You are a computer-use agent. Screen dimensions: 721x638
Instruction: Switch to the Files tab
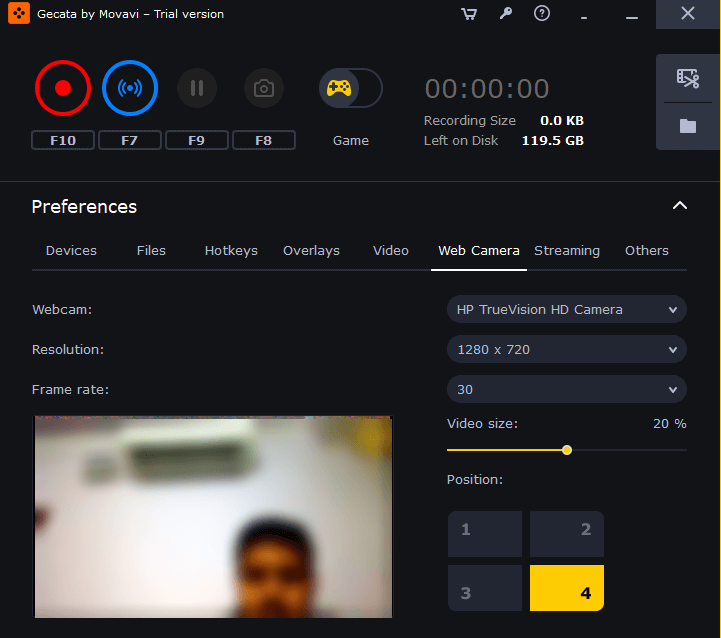pos(151,251)
